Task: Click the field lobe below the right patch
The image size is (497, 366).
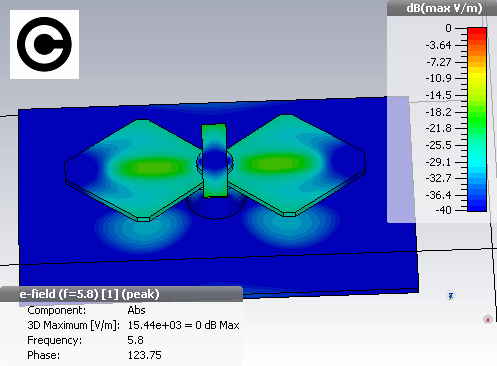Action: click(292, 227)
